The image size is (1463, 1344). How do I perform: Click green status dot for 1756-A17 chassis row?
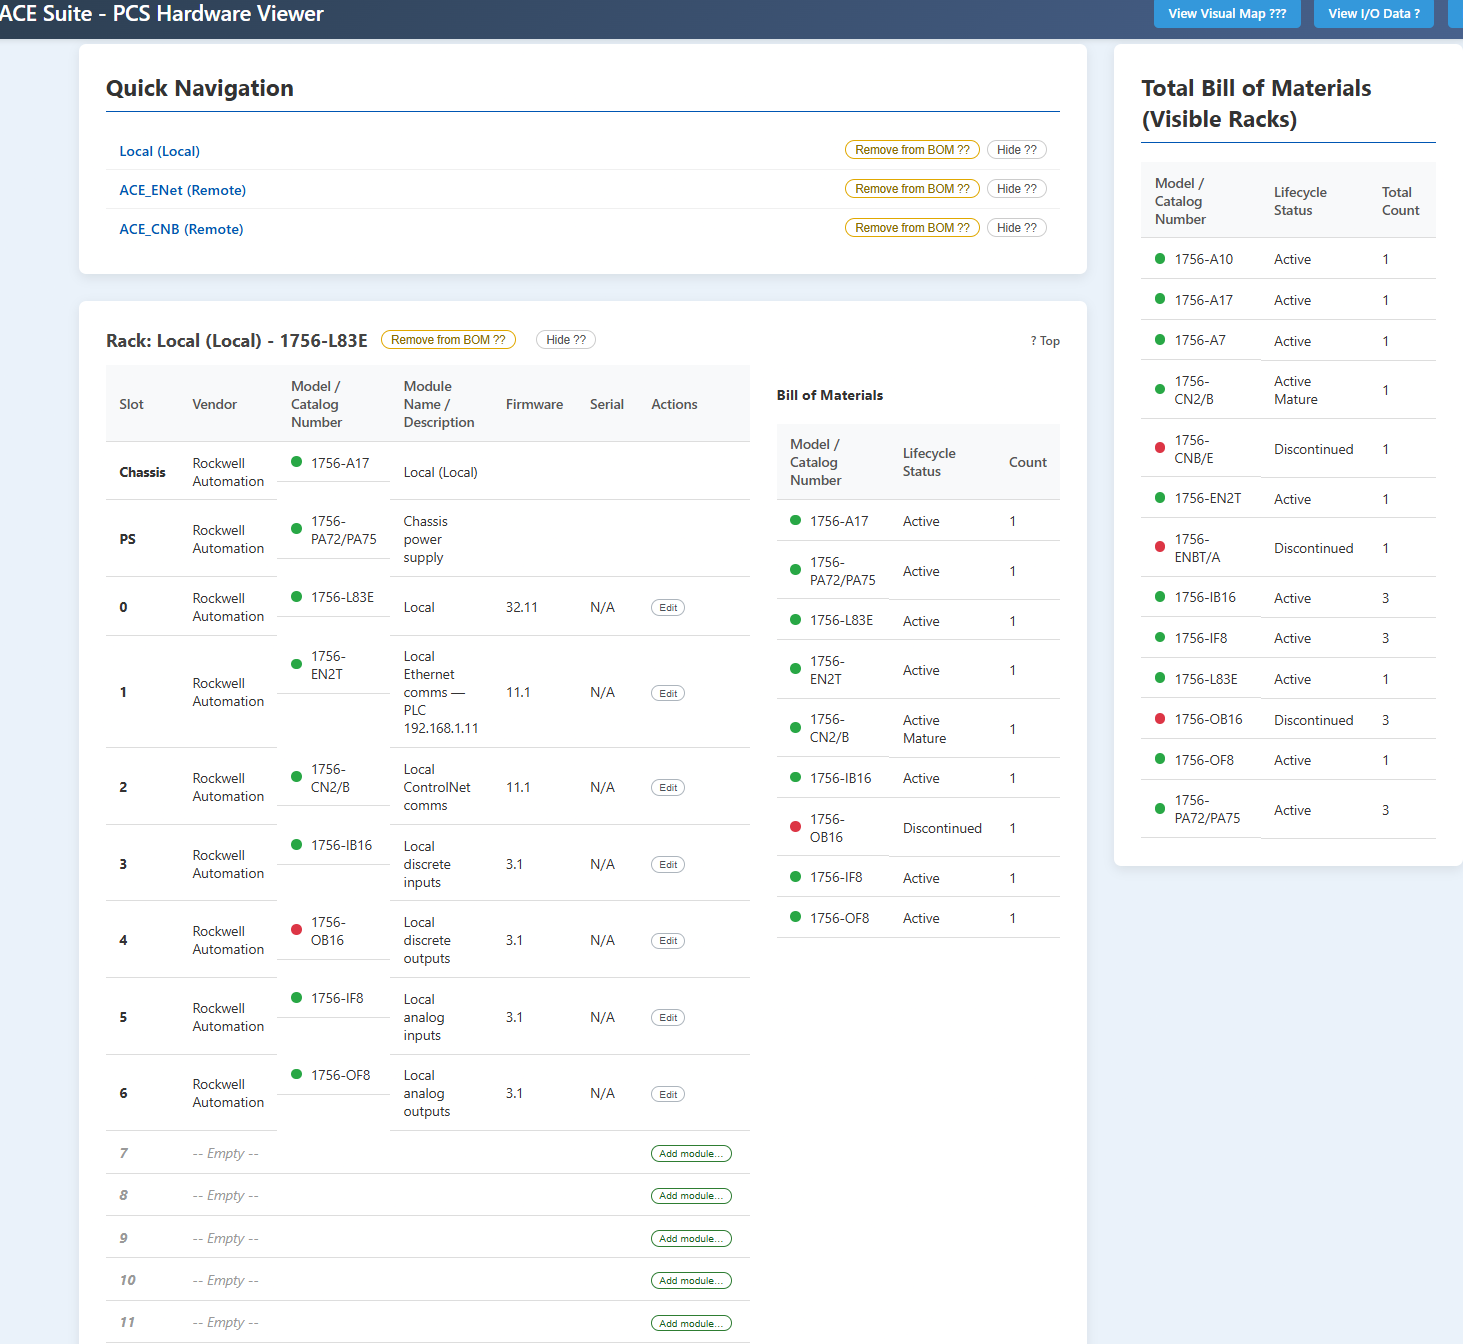[x=296, y=462]
